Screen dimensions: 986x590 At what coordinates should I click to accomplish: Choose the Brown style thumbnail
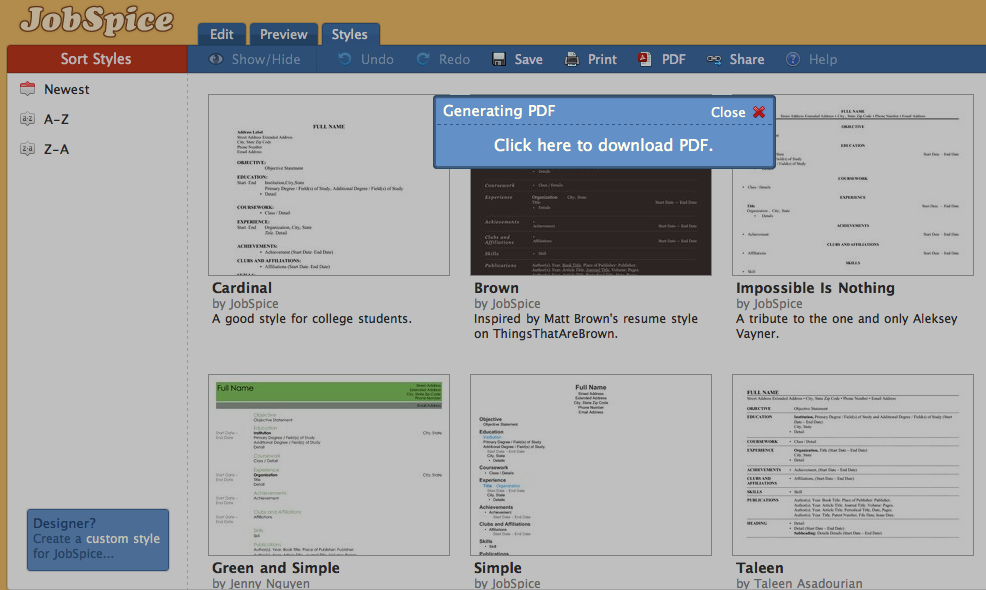(x=591, y=221)
